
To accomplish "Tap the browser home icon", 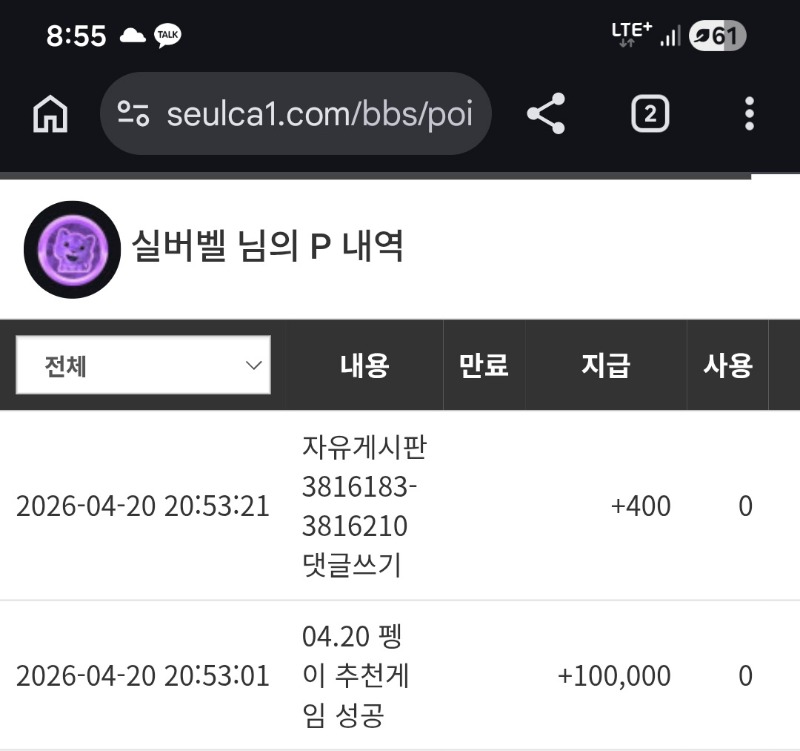I will 50,115.
